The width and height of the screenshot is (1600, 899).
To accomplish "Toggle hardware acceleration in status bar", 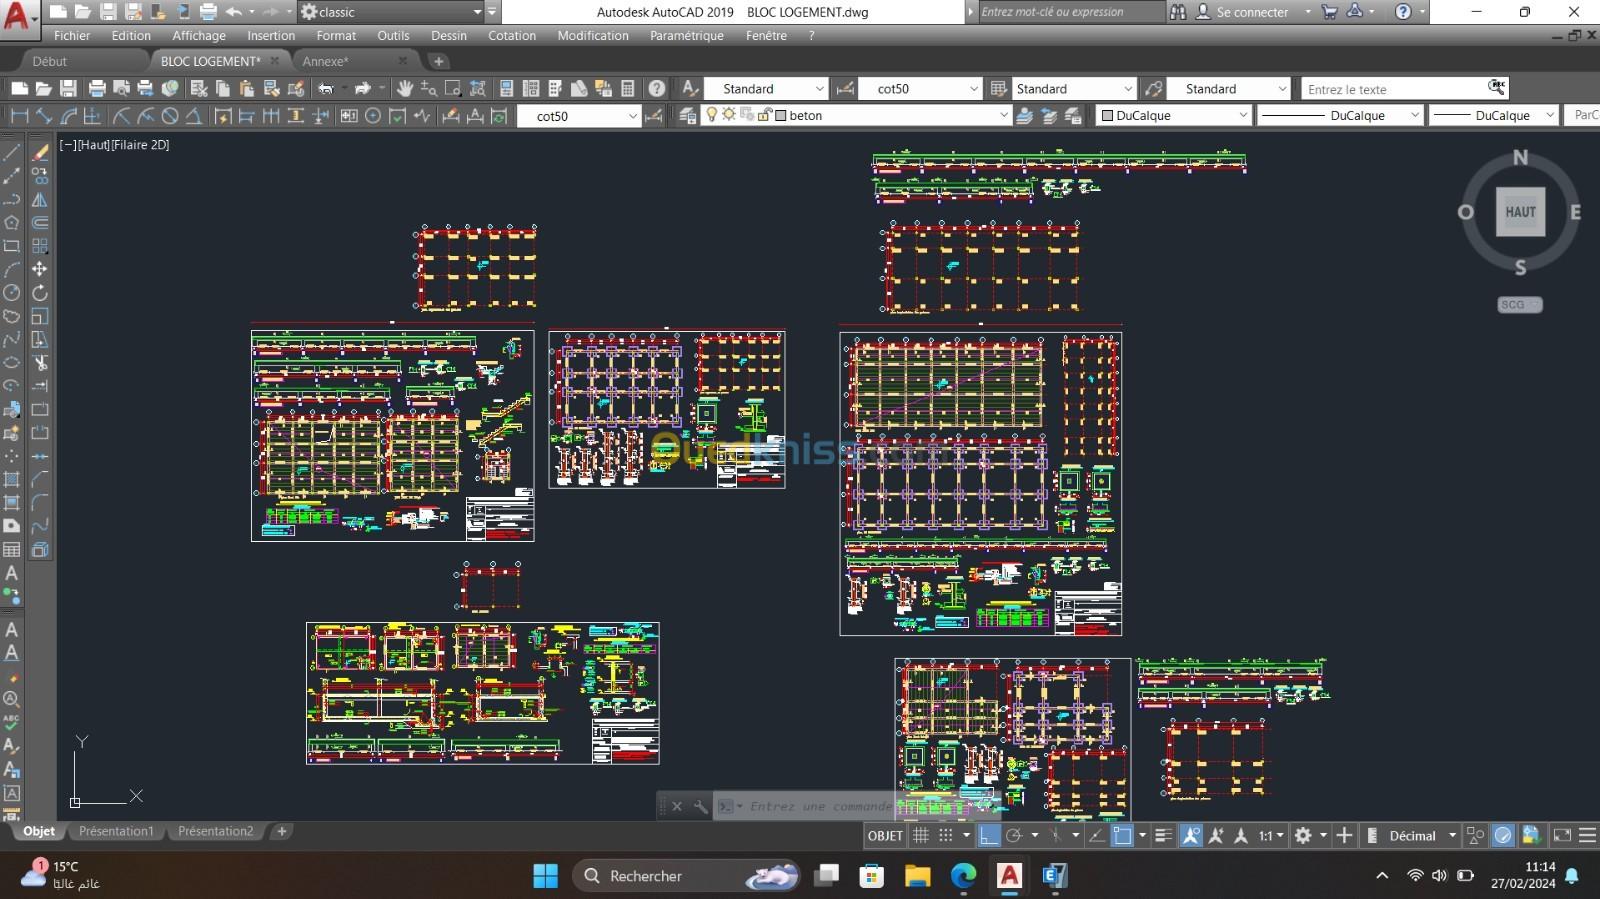I will (1503, 835).
